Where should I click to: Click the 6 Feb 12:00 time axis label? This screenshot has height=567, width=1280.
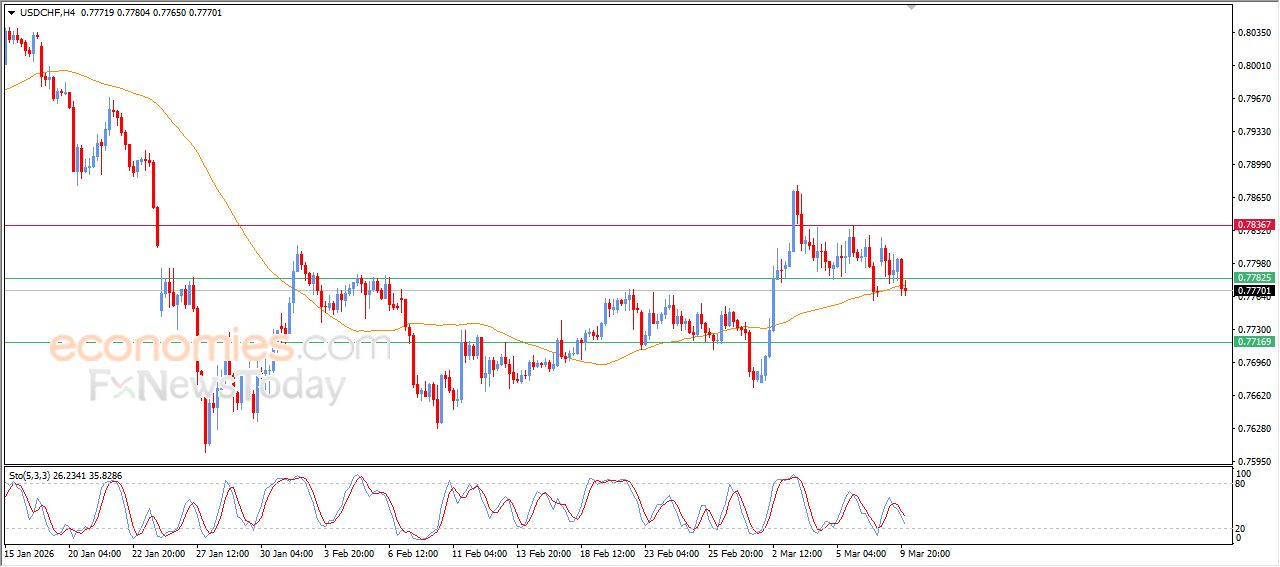(x=413, y=552)
